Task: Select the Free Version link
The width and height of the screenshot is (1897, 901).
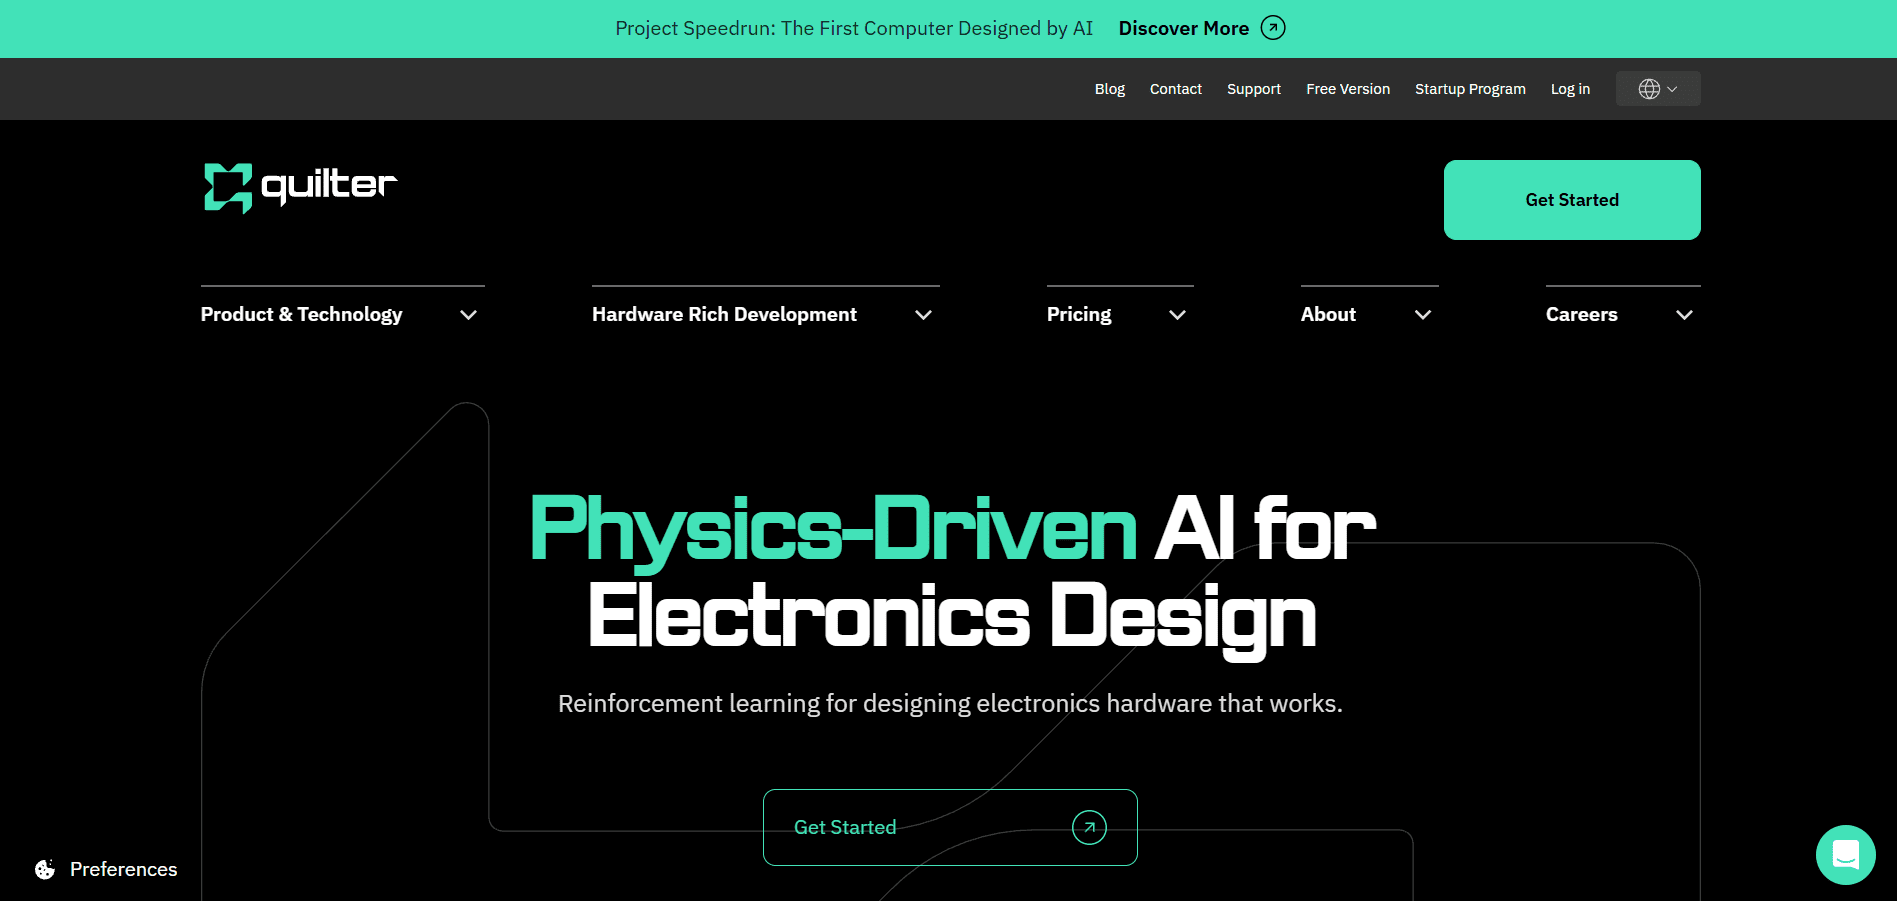Action: coord(1347,89)
